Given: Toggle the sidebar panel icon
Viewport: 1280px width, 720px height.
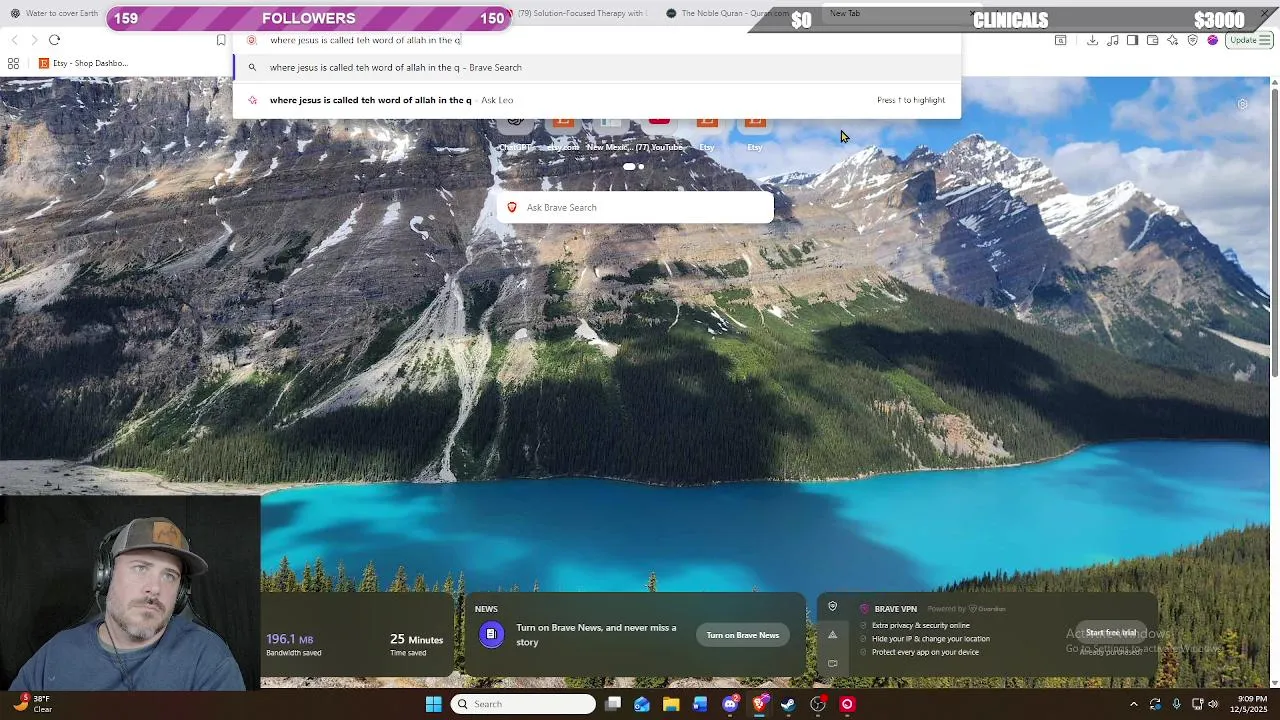Looking at the screenshot, I should click(1132, 40).
